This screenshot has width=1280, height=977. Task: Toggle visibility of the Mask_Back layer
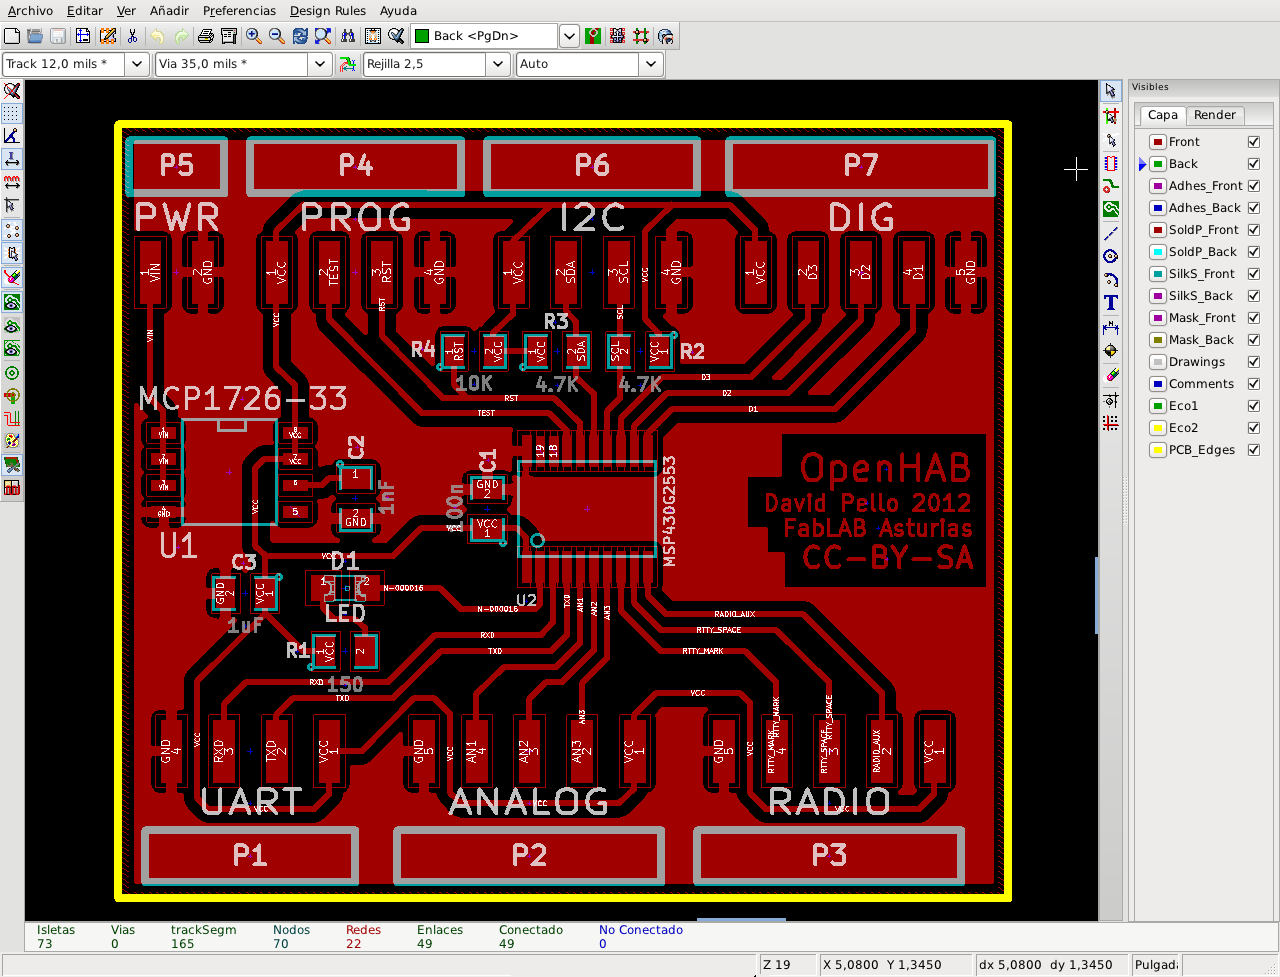click(1254, 340)
